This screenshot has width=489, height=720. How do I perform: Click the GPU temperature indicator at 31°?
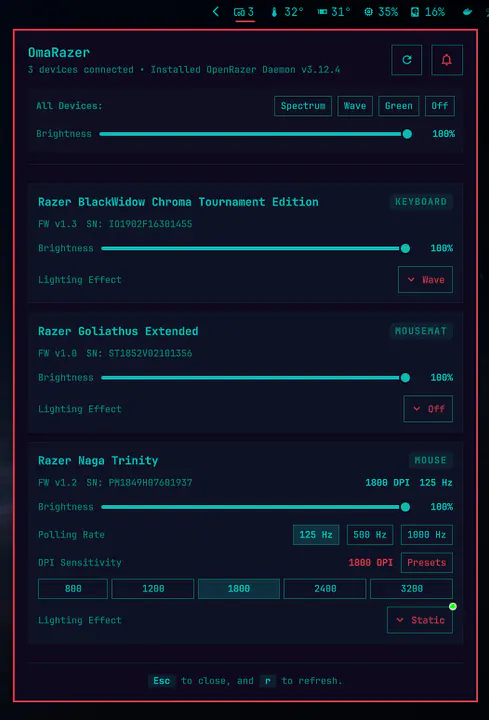click(x=334, y=12)
